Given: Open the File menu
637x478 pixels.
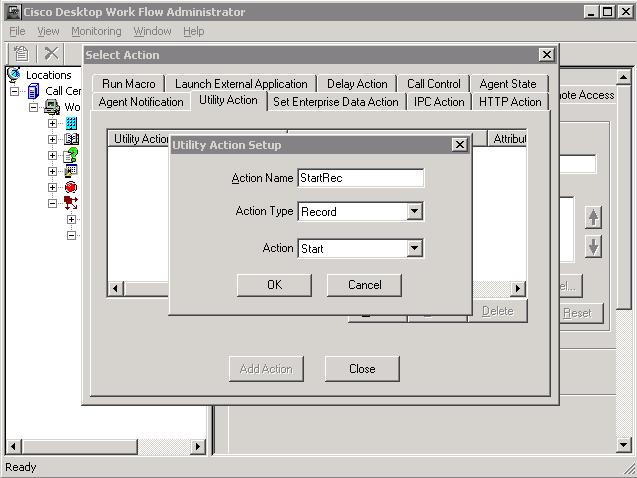Looking at the screenshot, I should click(x=17, y=31).
